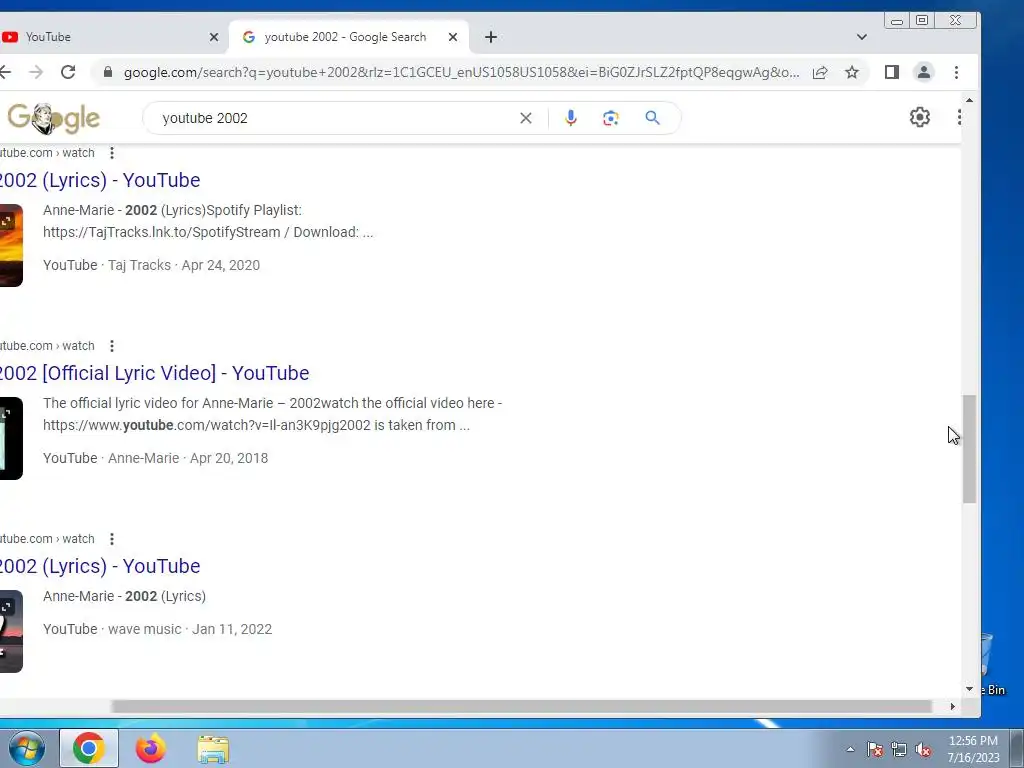Open Action Center flag tray icon
The image size is (1024, 768).
(x=875, y=749)
